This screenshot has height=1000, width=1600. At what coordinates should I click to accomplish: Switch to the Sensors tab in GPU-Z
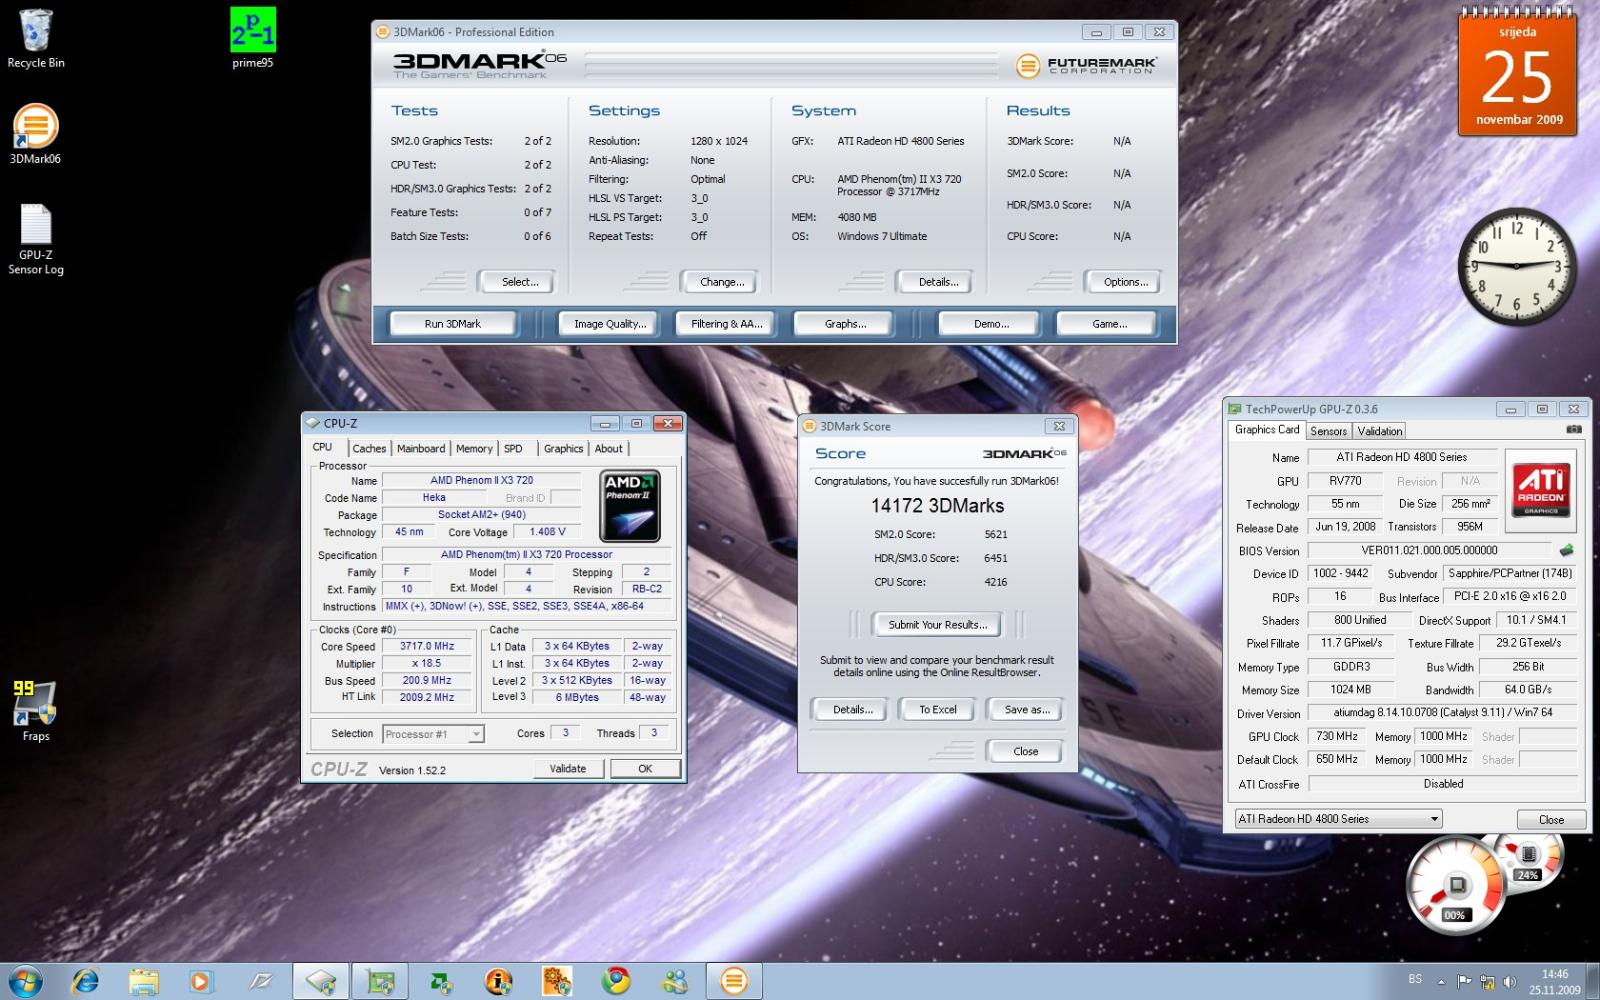tap(1328, 431)
